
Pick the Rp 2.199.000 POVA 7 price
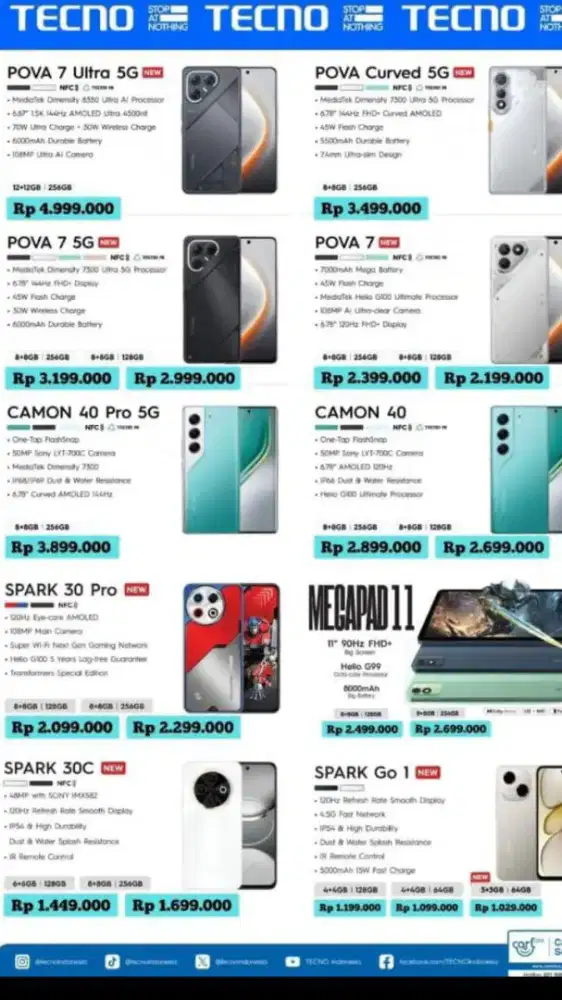pos(493,378)
